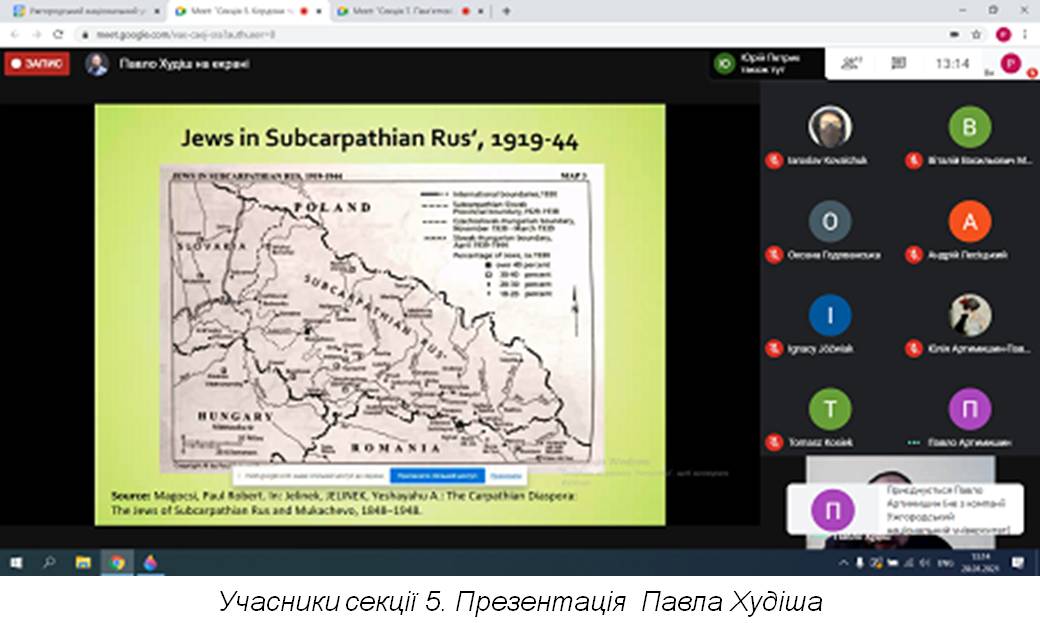This screenshot has width=1040, height=623.
Task: Switch to the first browser tab
Action: (x=86, y=11)
